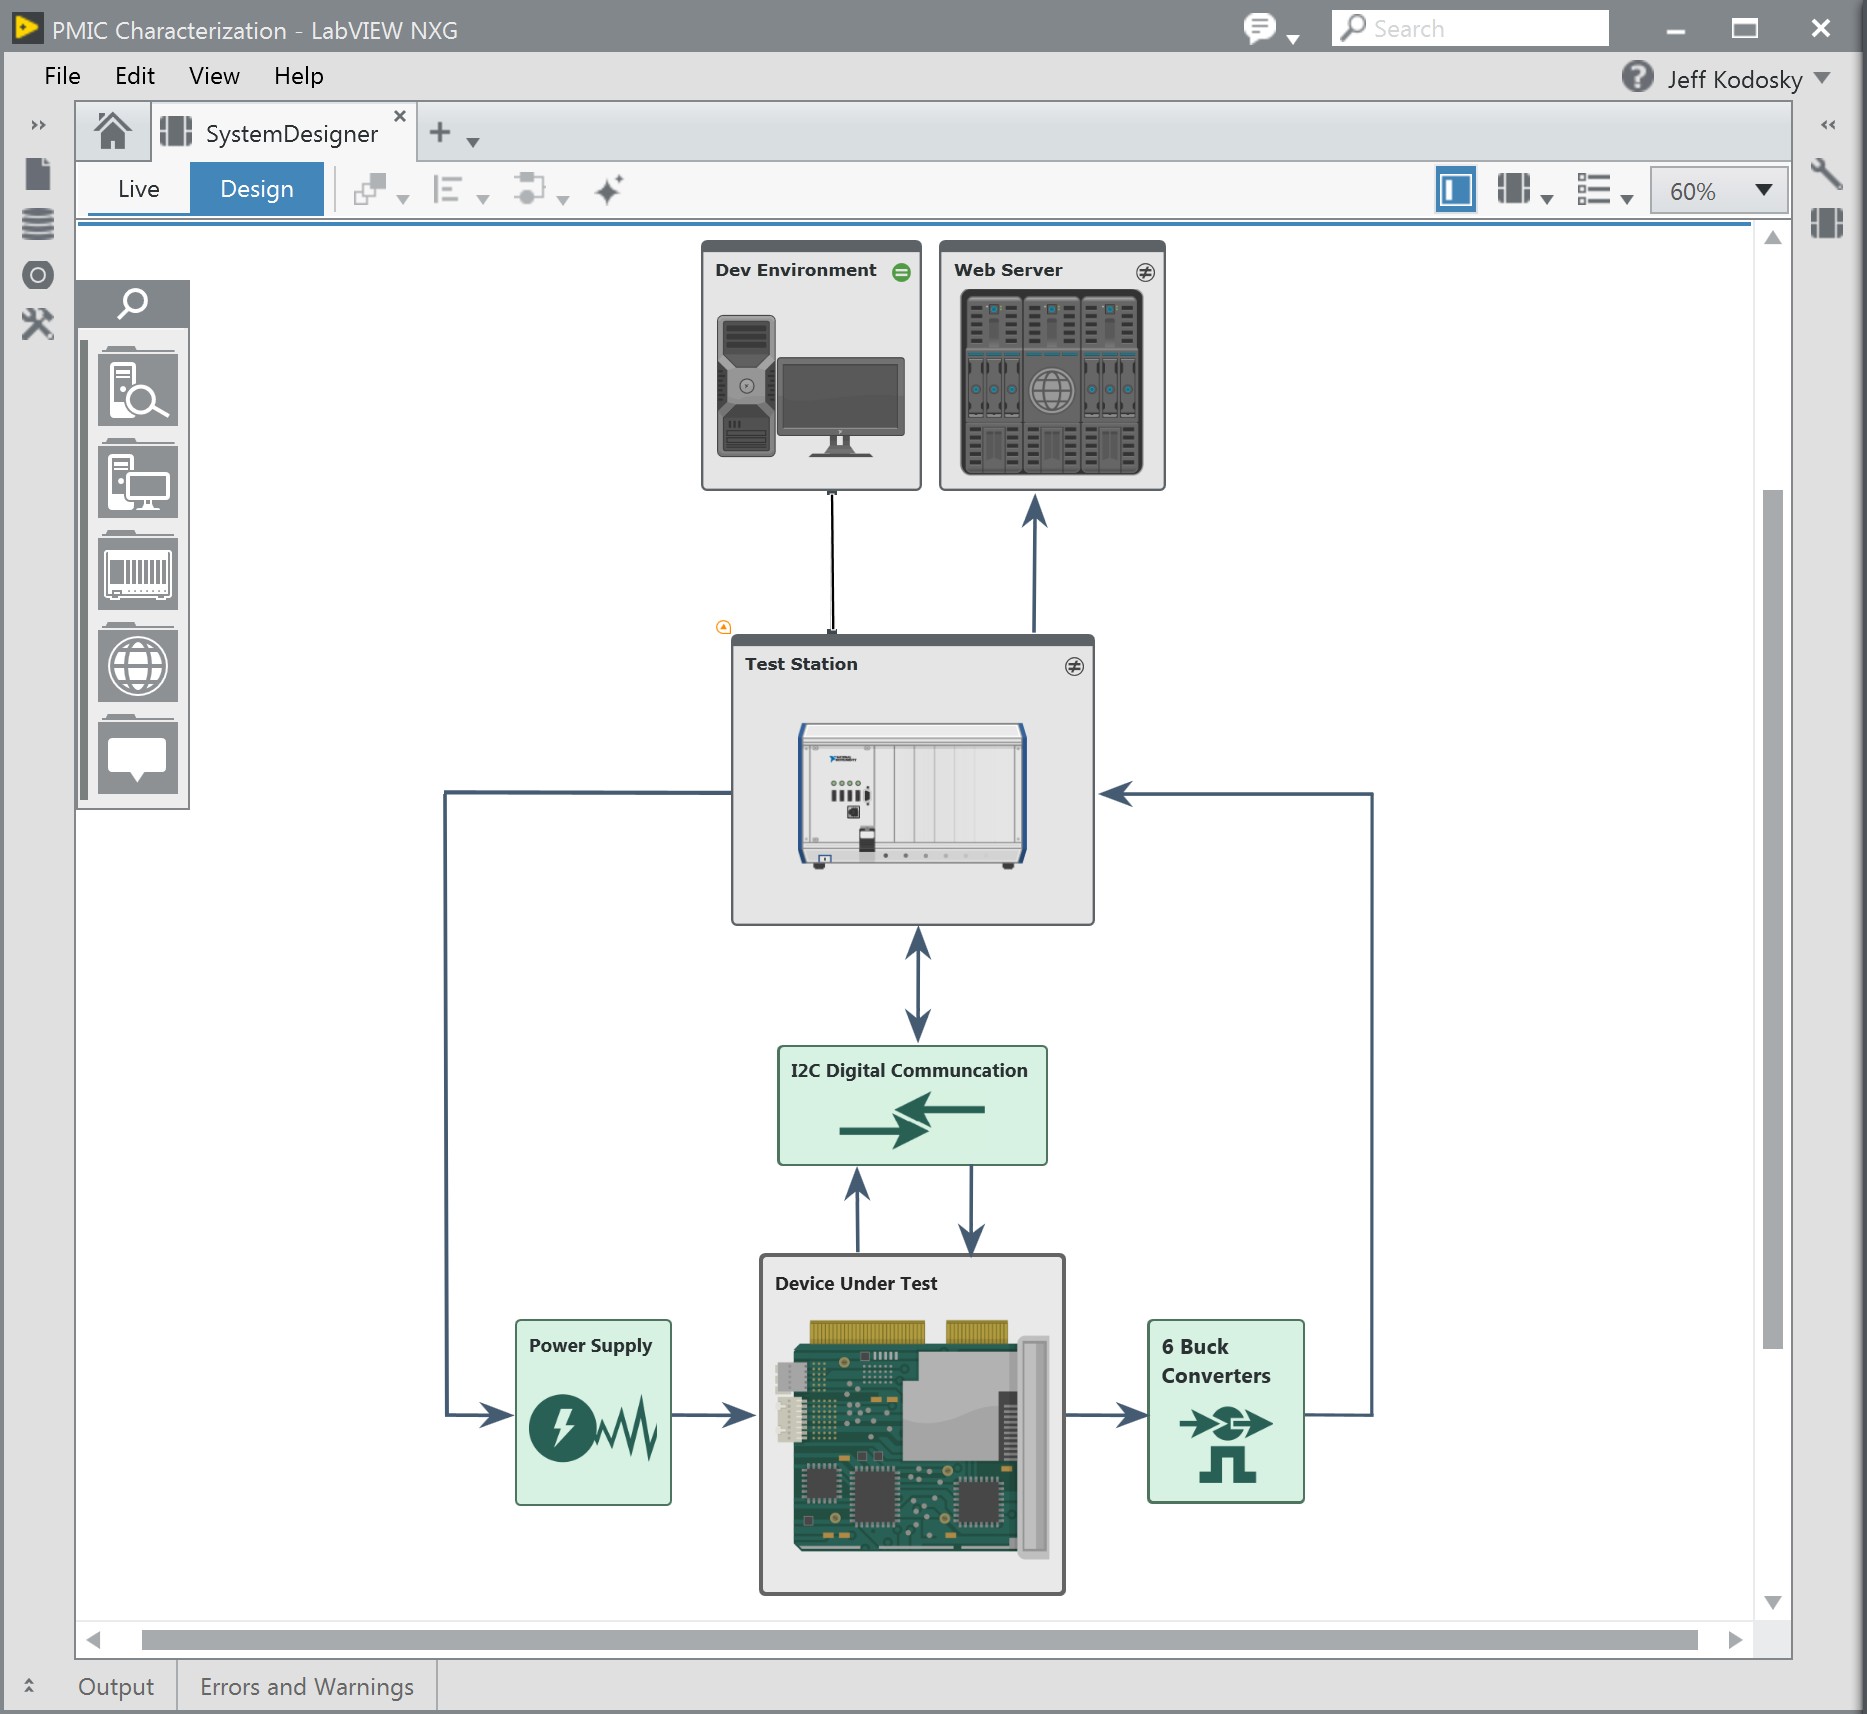Click the scroll right arrow
Screen dimensions: 1867x1714
[x=1735, y=1640]
